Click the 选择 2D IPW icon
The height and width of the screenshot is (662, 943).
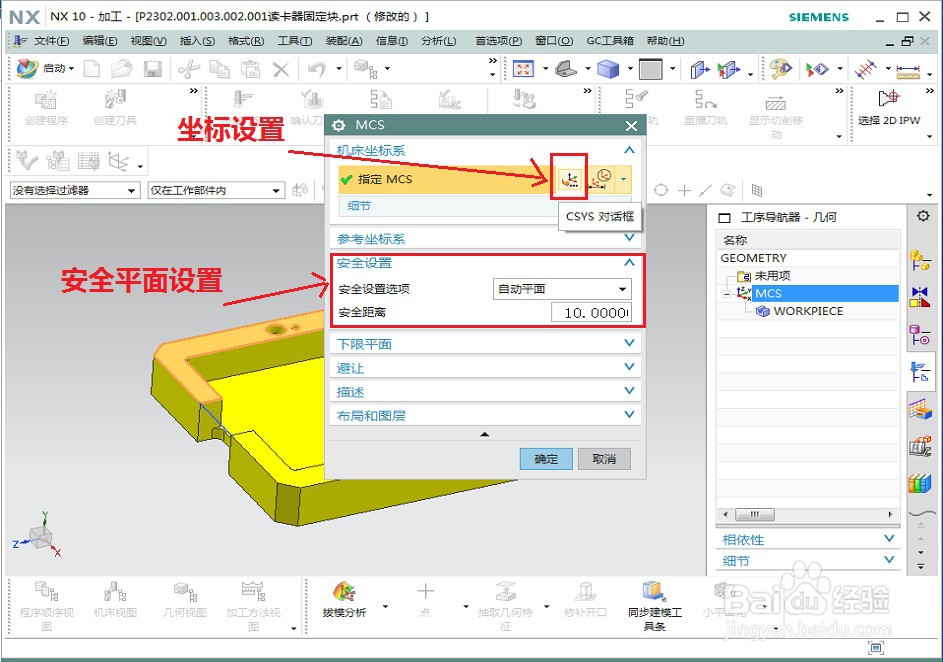pyautogui.click(x=889, y=98)
